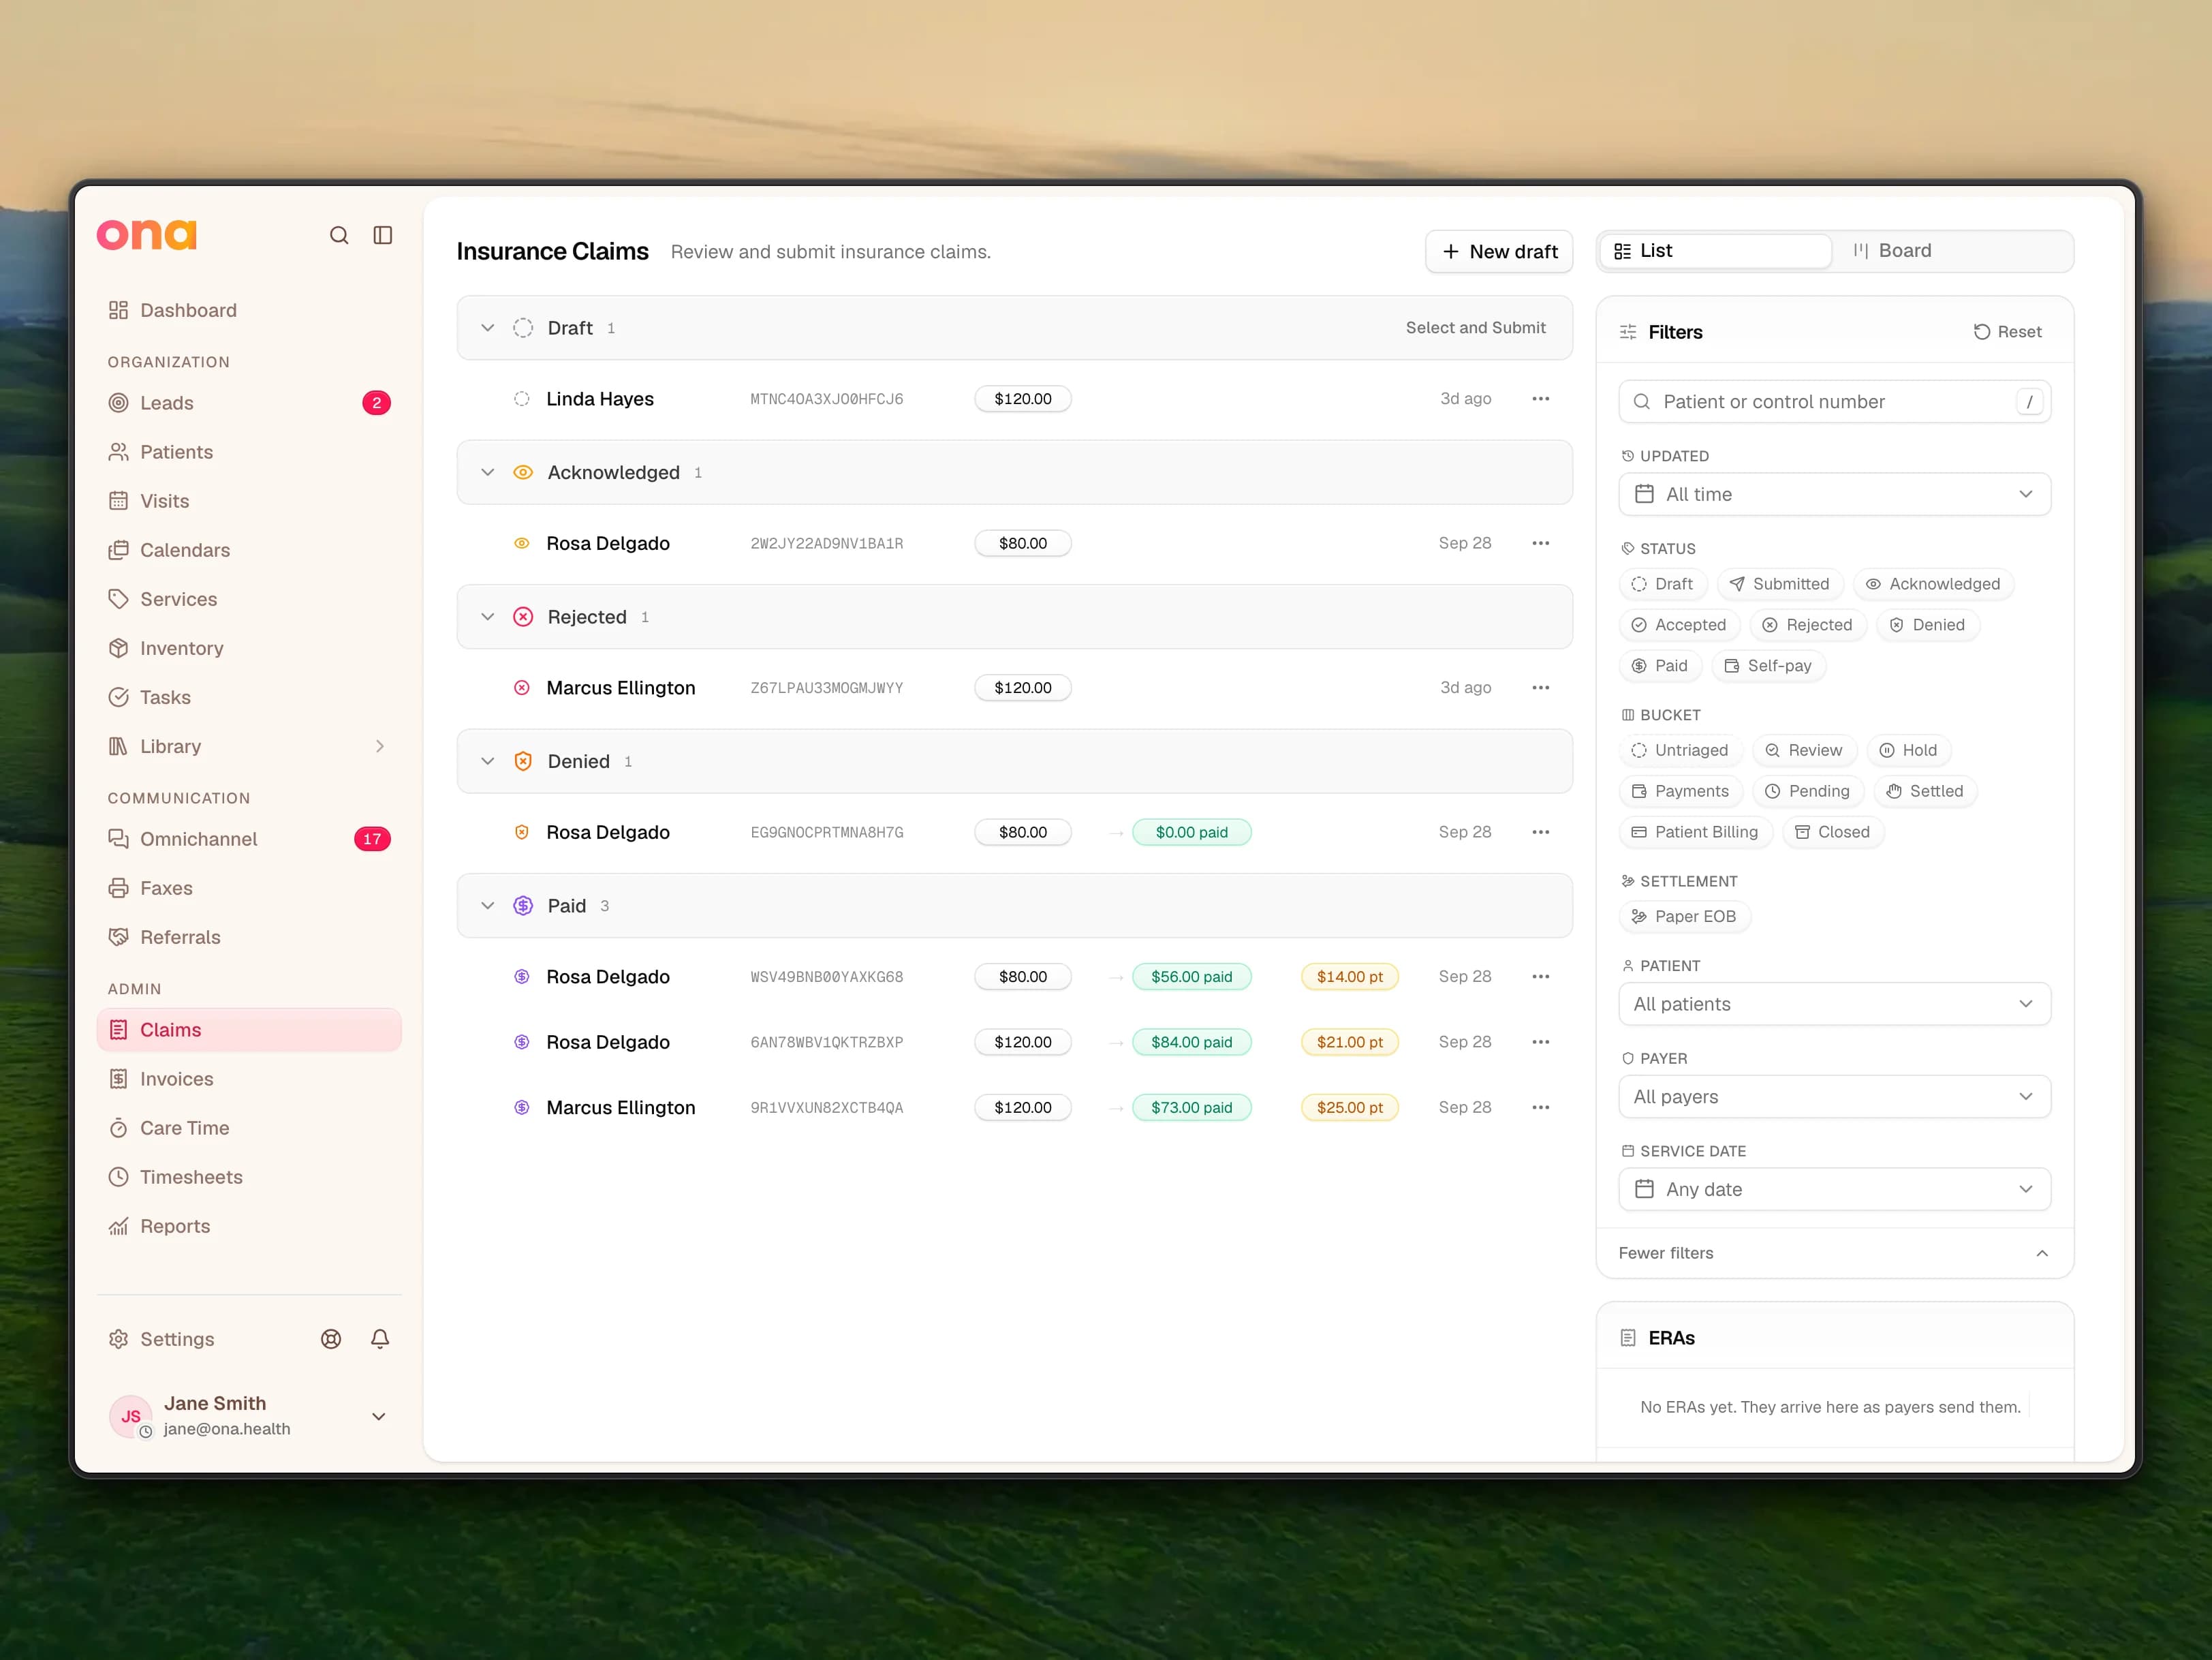The width and height of the screenshot is (2212, 1660).
Task: Expand the Library submenu arrow
Action: [380, 747]
